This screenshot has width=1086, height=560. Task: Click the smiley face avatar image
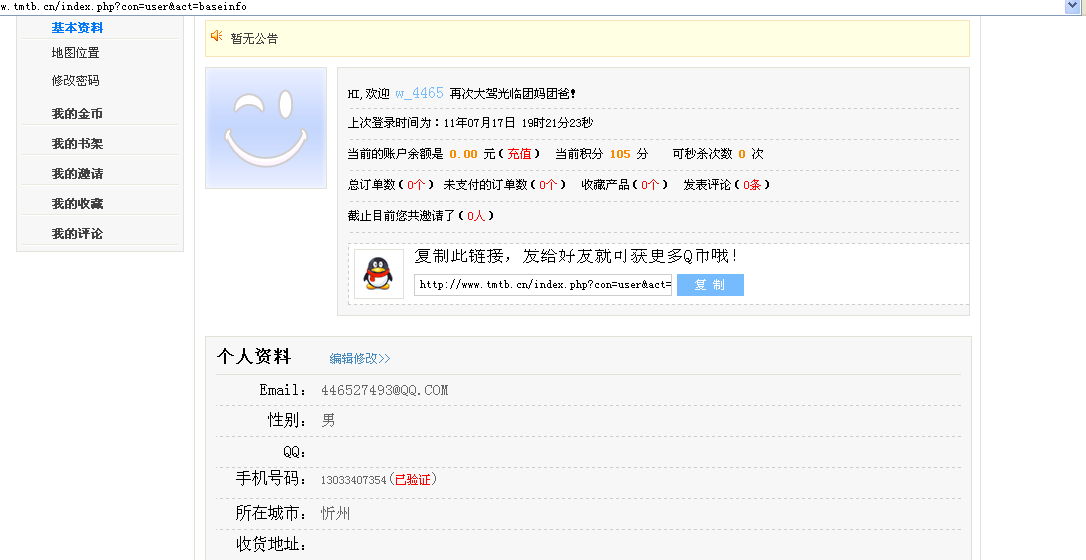[266, 128]
